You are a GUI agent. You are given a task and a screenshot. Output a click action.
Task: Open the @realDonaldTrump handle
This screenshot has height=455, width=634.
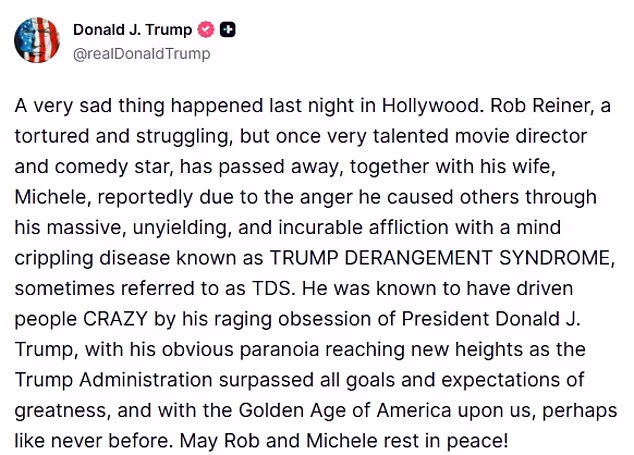tap(142, 53)
